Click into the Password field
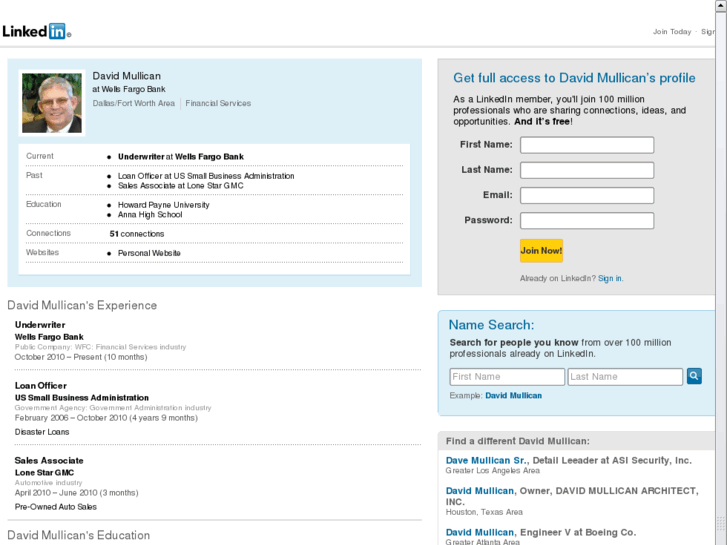Viewport: 727px width, 545px height. [x=587, y=220]
